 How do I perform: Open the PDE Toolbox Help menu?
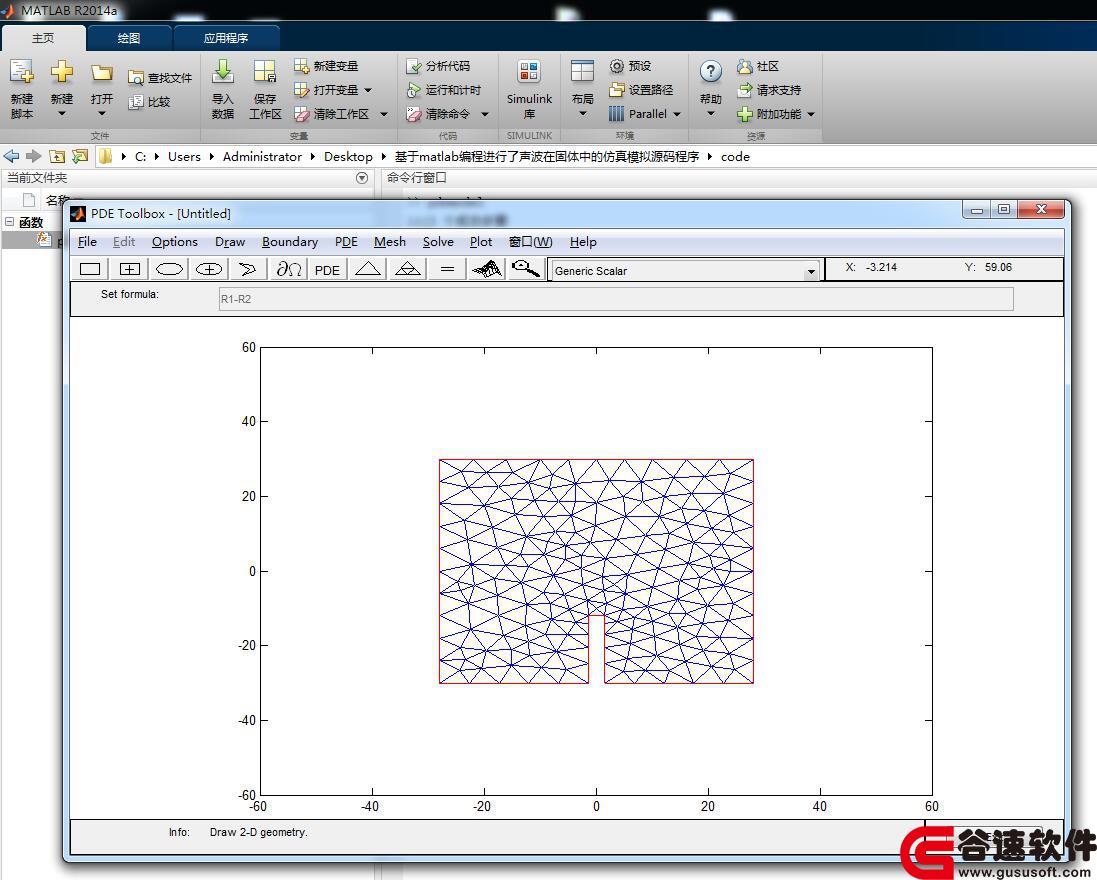[583, 242]
